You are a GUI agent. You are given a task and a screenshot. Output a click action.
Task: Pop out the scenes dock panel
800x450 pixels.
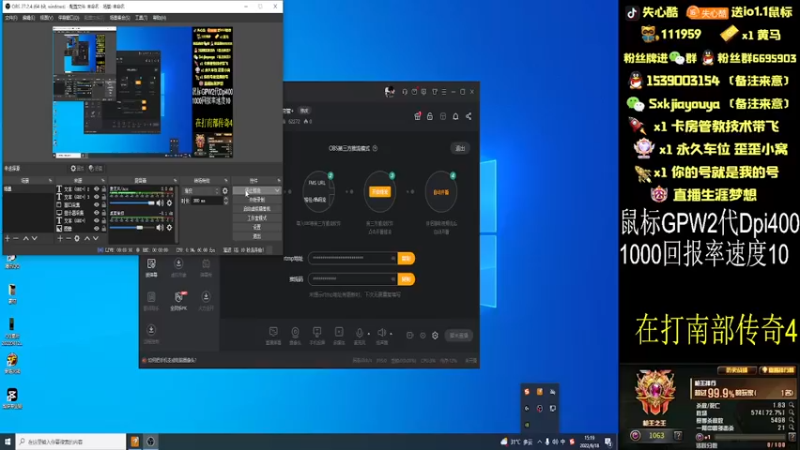tap(50, 181)
